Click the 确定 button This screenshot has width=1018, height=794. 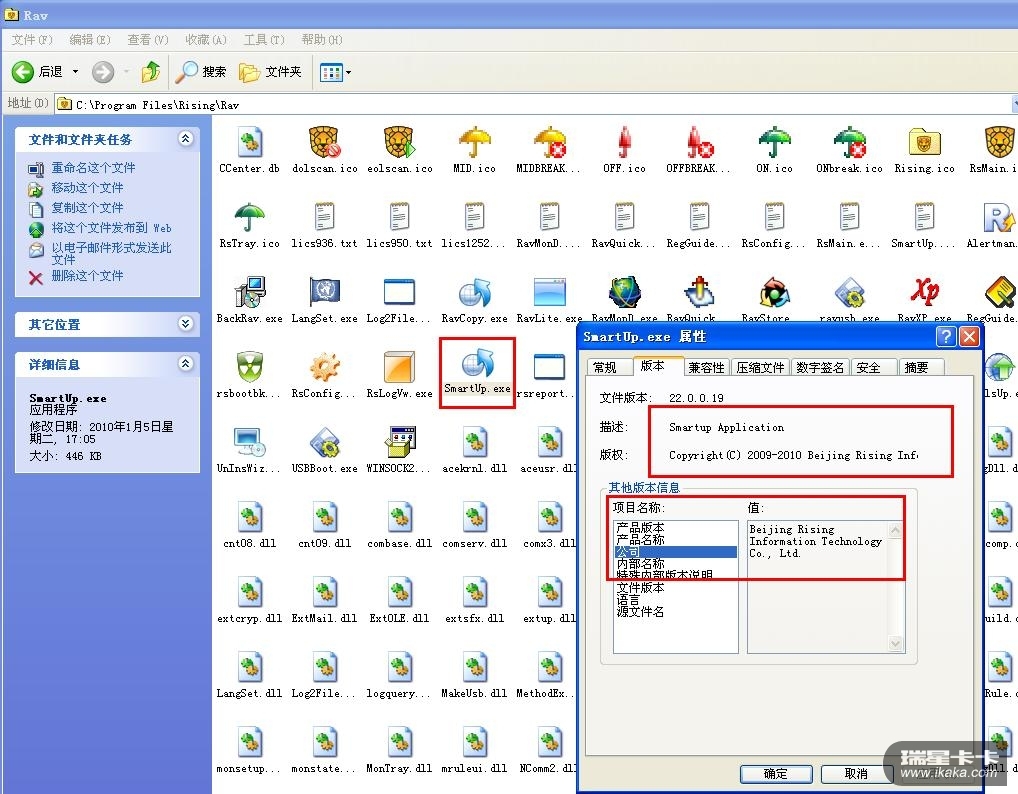(x=775, y=773)
